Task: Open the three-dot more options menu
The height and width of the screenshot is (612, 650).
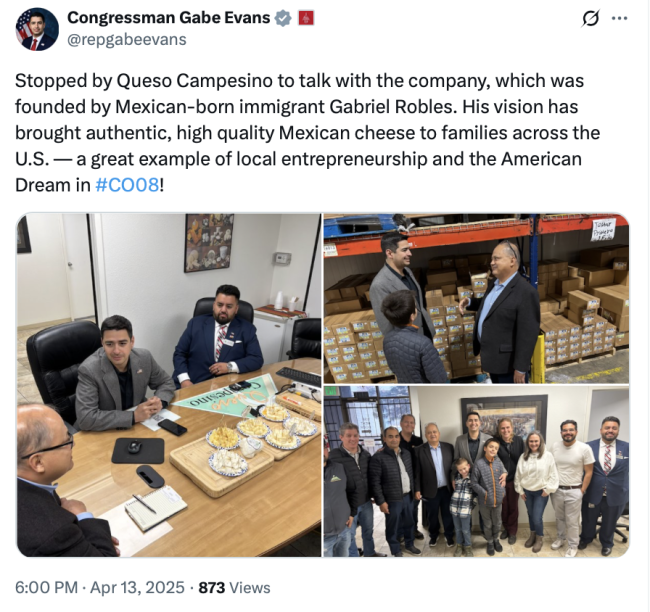Action: pyautogui.click(x=620, y=18)
